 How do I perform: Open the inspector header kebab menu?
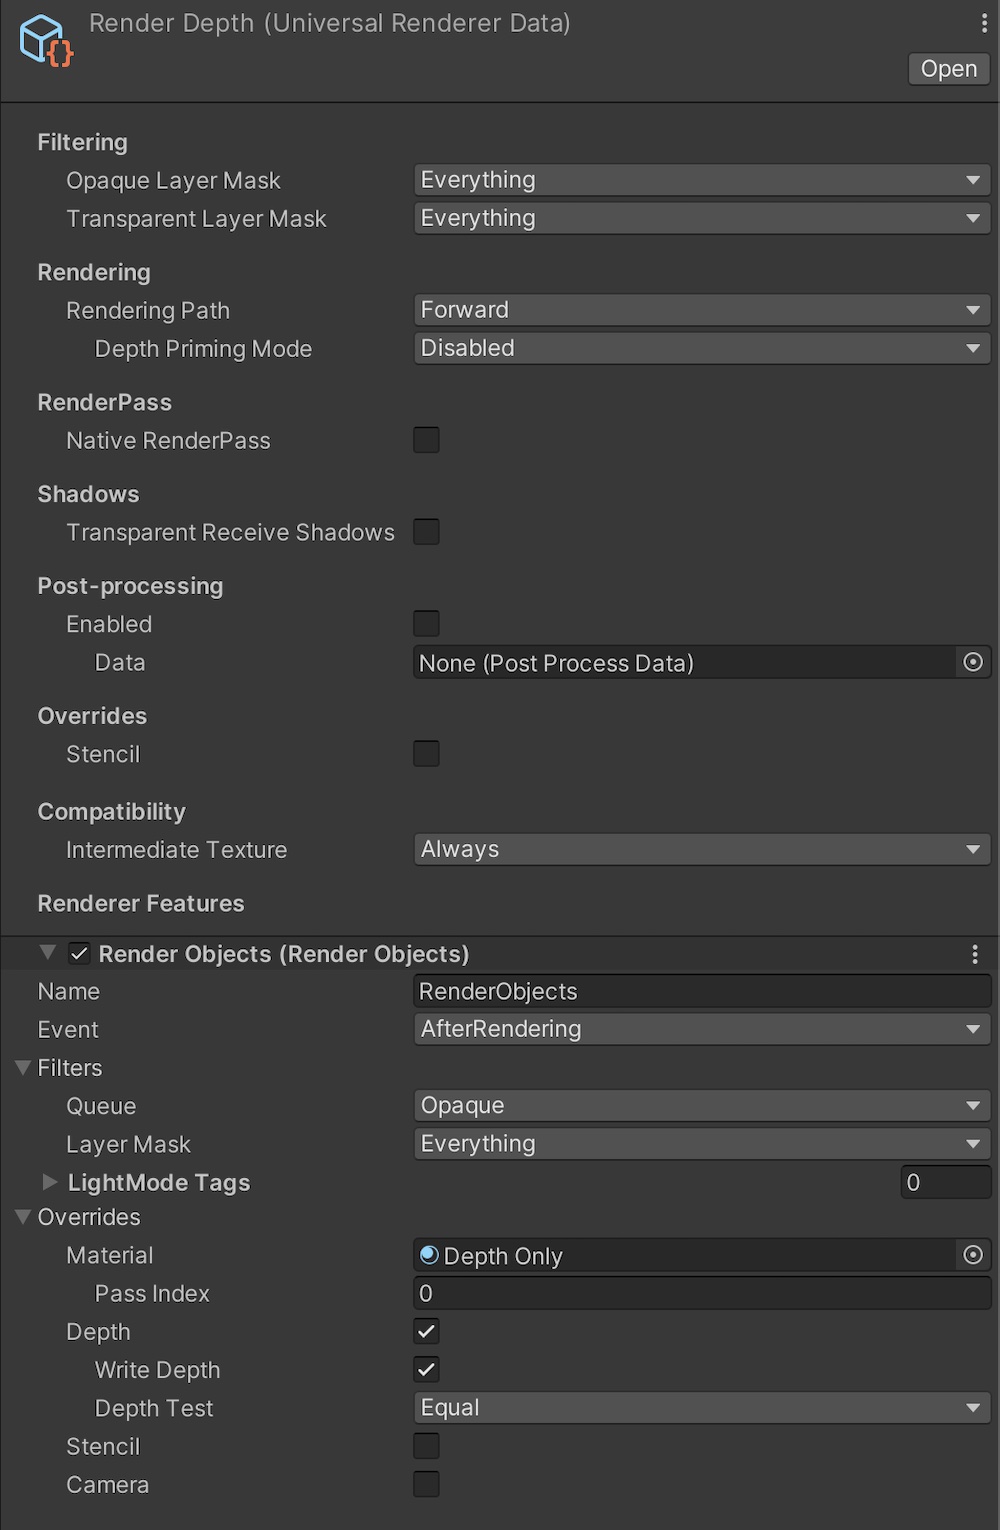tap(984, 23)
